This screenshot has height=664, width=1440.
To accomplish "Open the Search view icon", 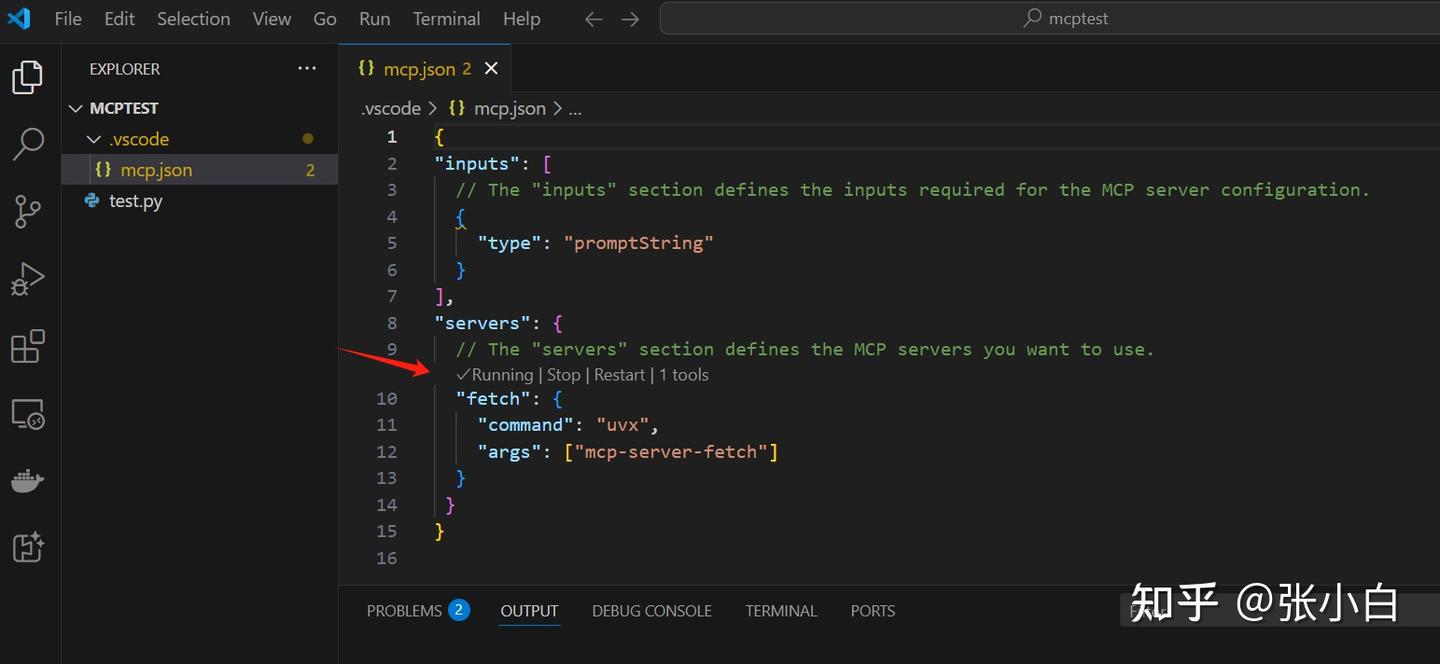I will point(28,144).
